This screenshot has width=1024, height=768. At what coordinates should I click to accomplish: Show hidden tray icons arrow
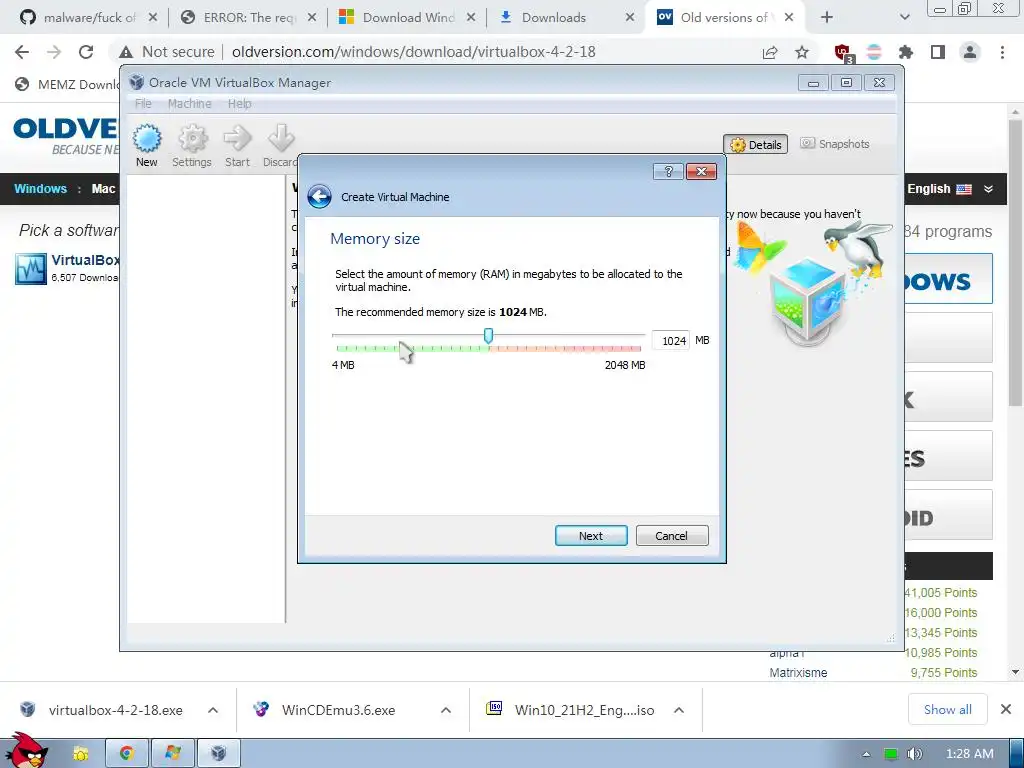pyautogui.click(x=867, y=754)
